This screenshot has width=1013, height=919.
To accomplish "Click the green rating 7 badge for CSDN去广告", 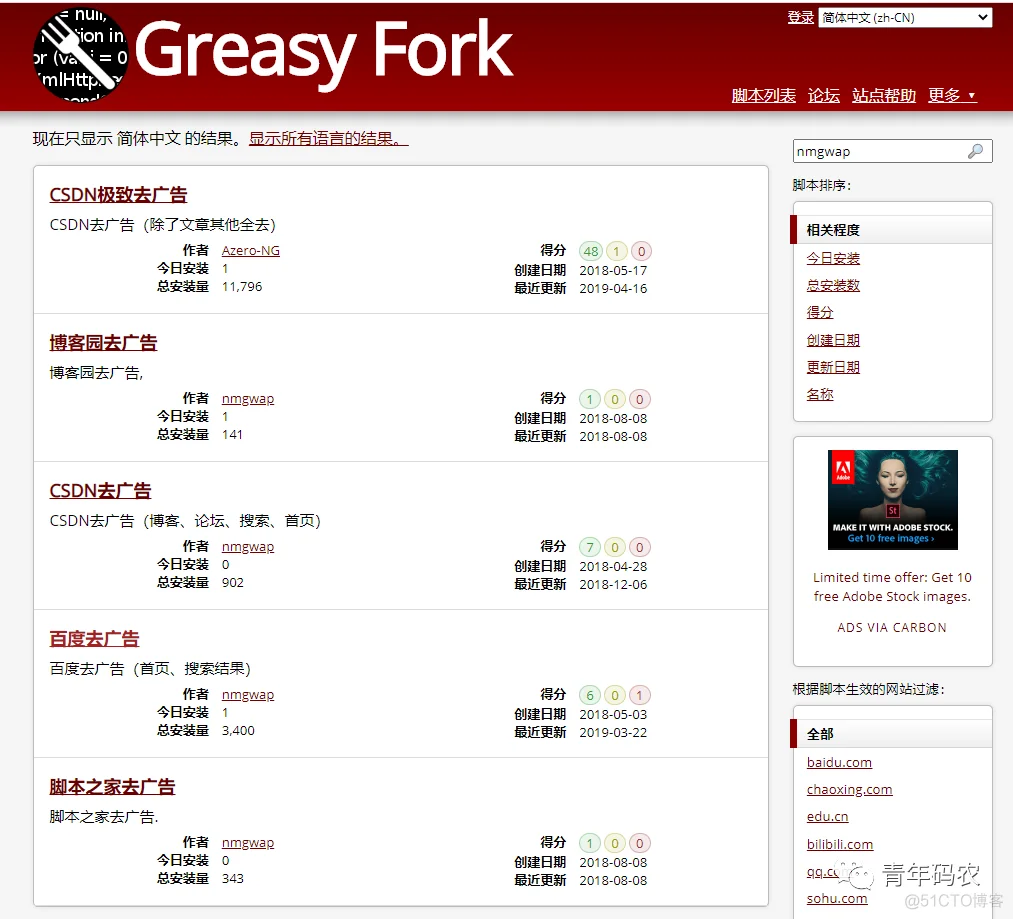I will tap(589, 547).
